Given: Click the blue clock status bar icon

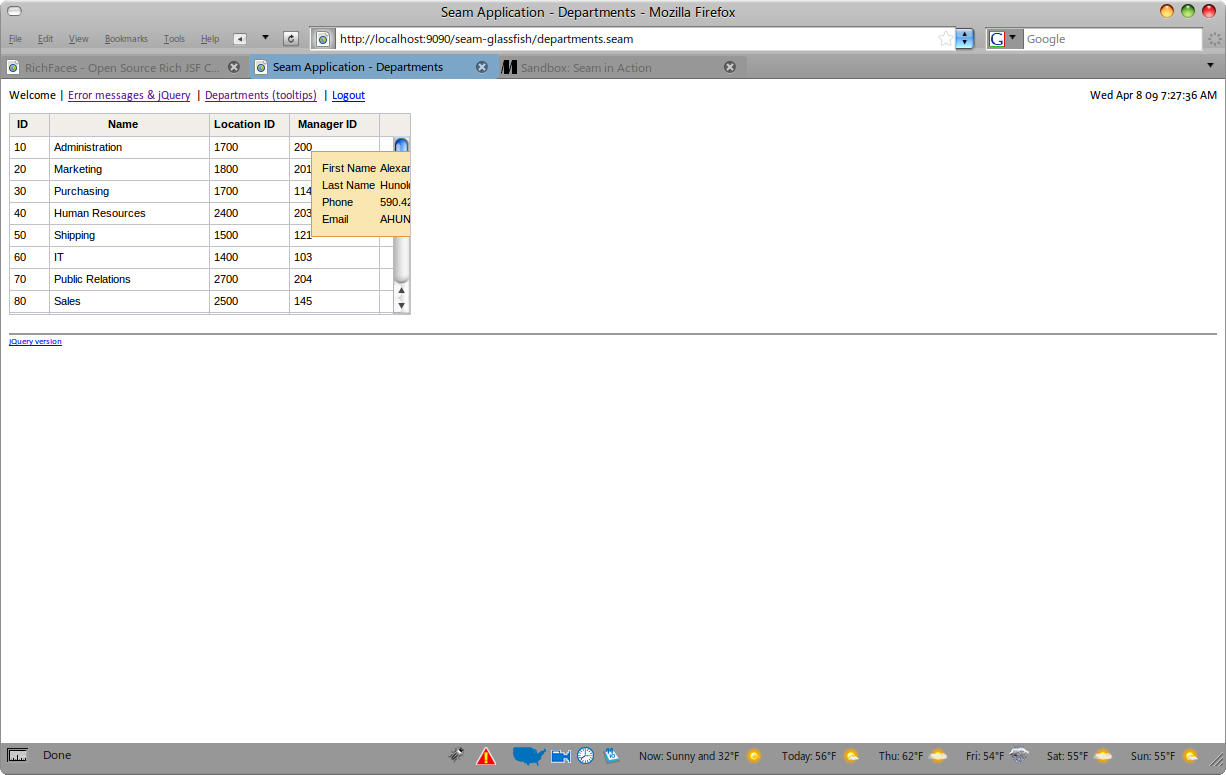Looking at the screenshot, I should pos(585,756).
